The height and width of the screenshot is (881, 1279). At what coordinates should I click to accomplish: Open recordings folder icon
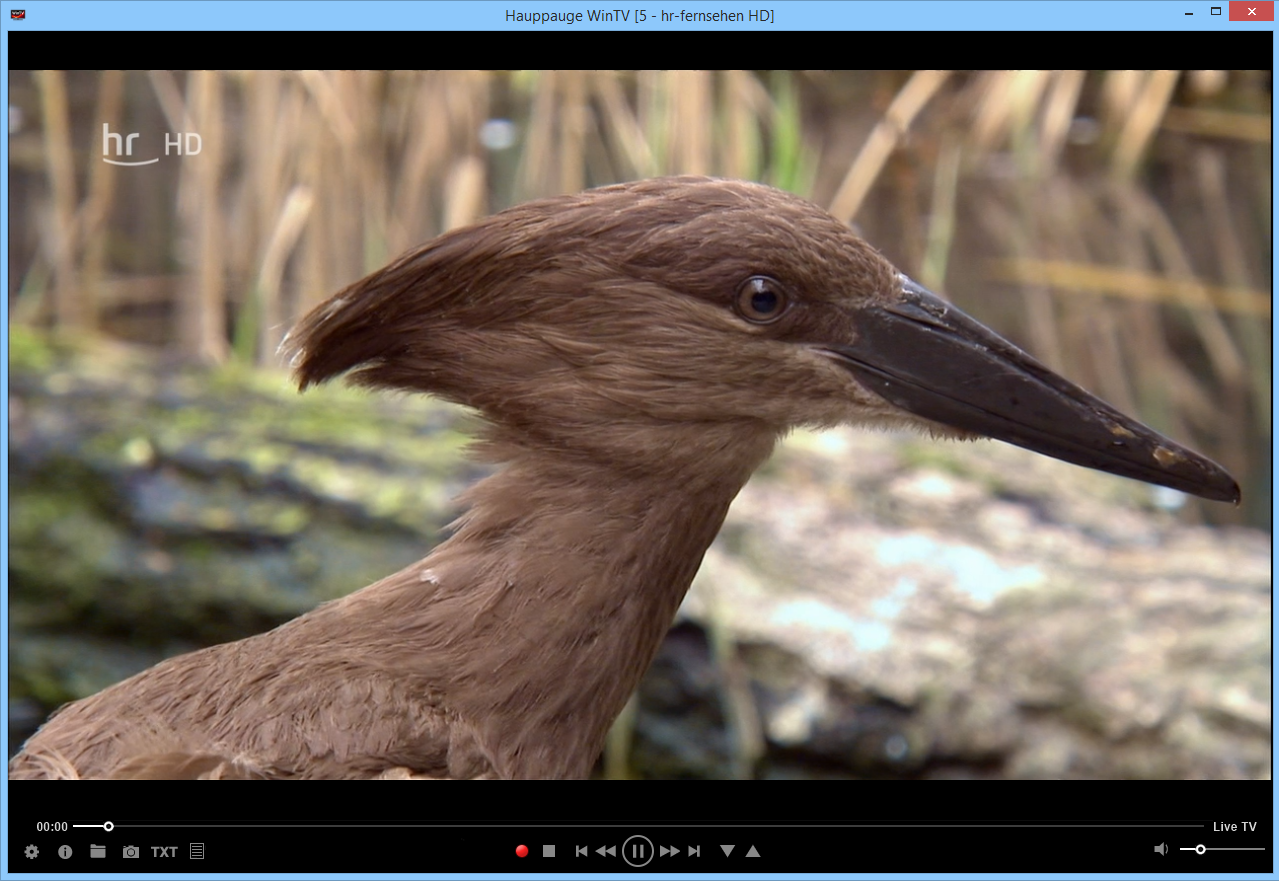point(98,852)
